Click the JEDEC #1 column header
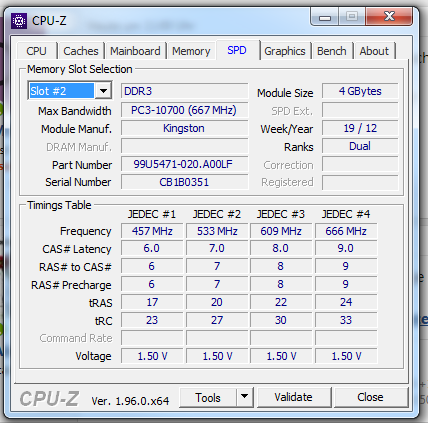 152,214
